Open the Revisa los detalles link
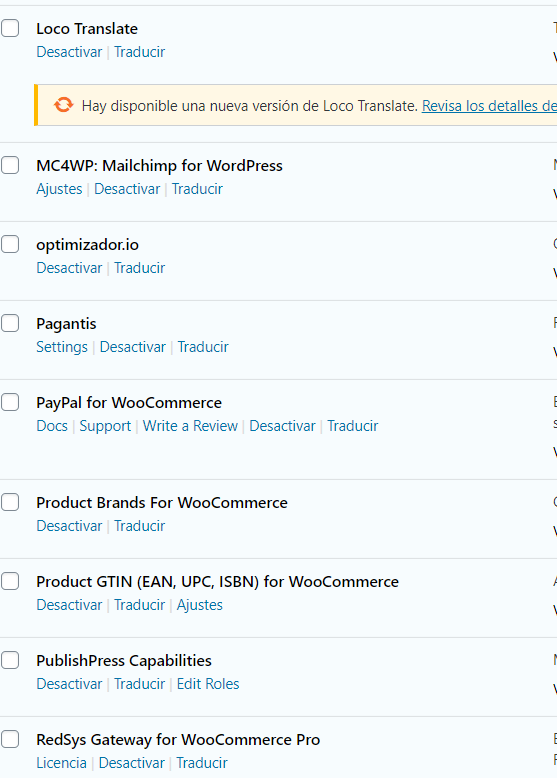The image size is (557, 778). click(489, 106)
